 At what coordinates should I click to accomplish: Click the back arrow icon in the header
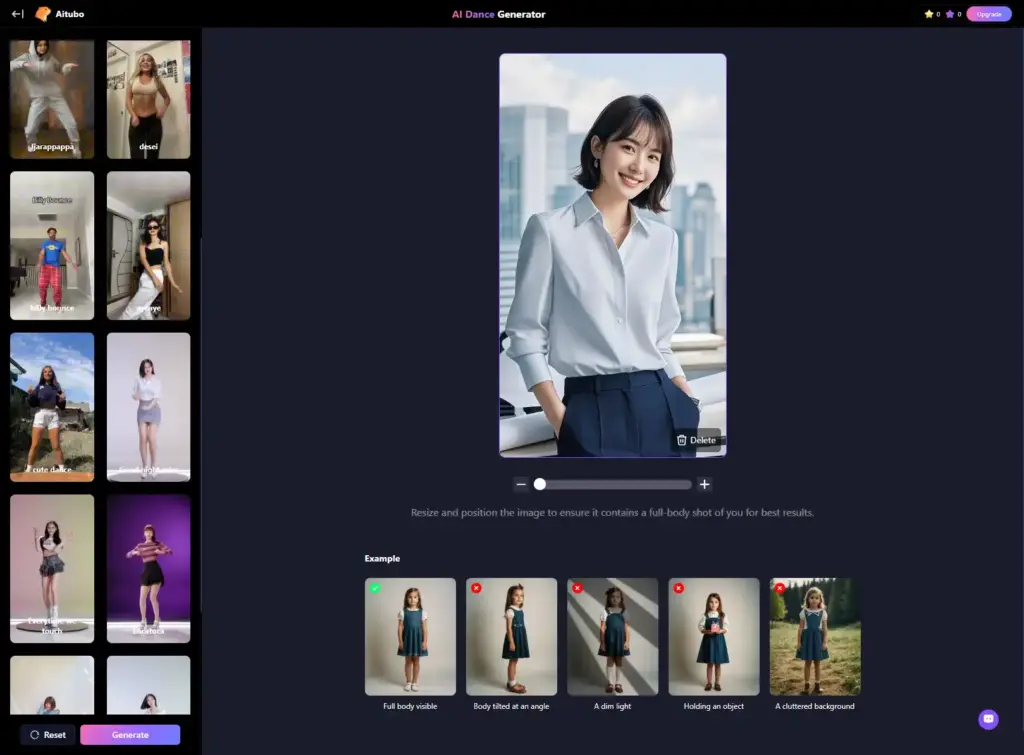[18, 14]
